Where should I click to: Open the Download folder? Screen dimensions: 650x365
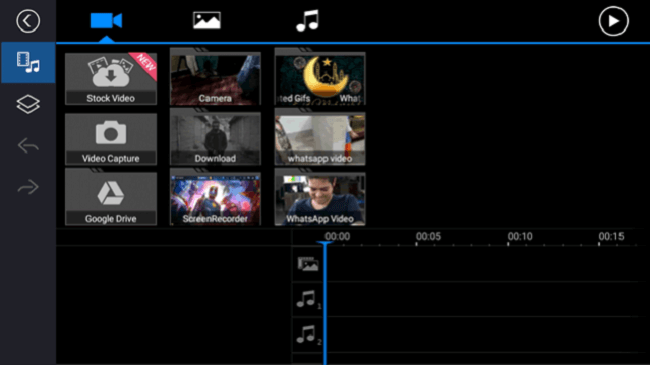(x=215, y=137)
